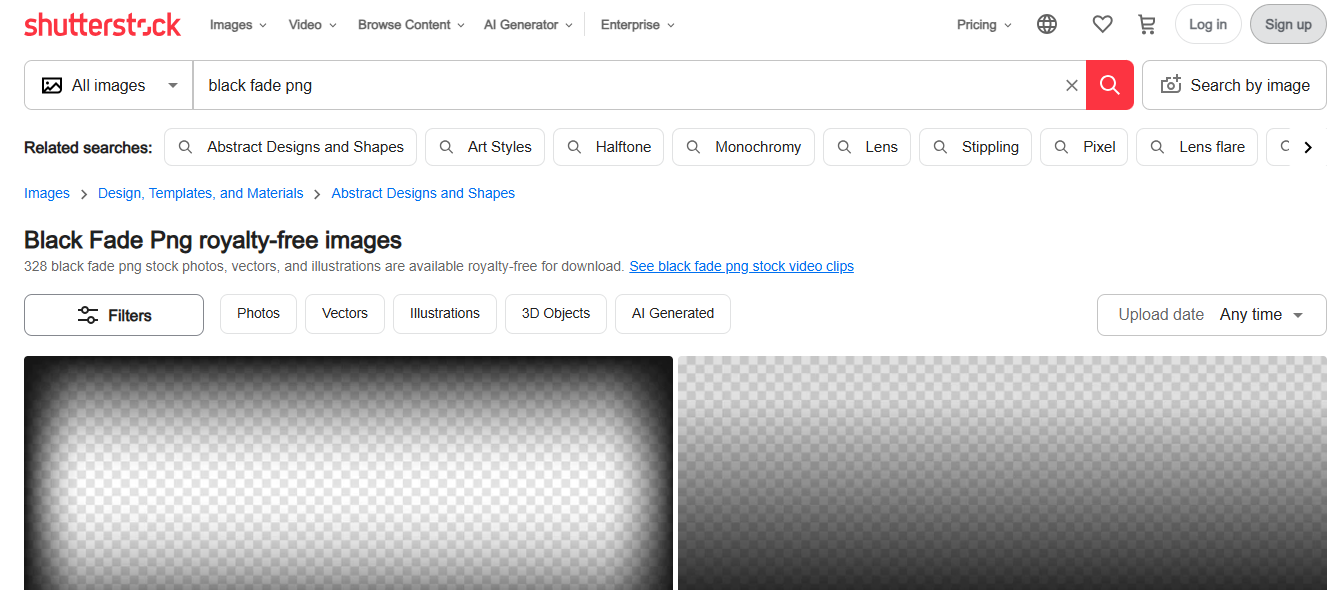
Task: Click the camera icon in Search by image
Action: click(1171, 85)
